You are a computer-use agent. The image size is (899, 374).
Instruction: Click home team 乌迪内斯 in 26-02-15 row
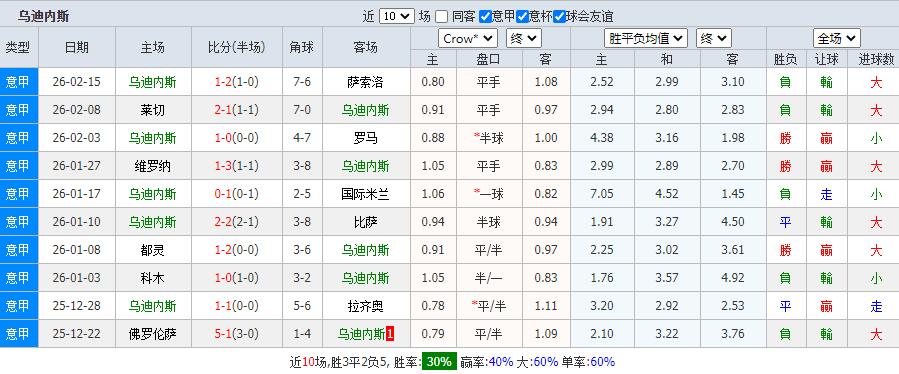click(x=152, y=82)
